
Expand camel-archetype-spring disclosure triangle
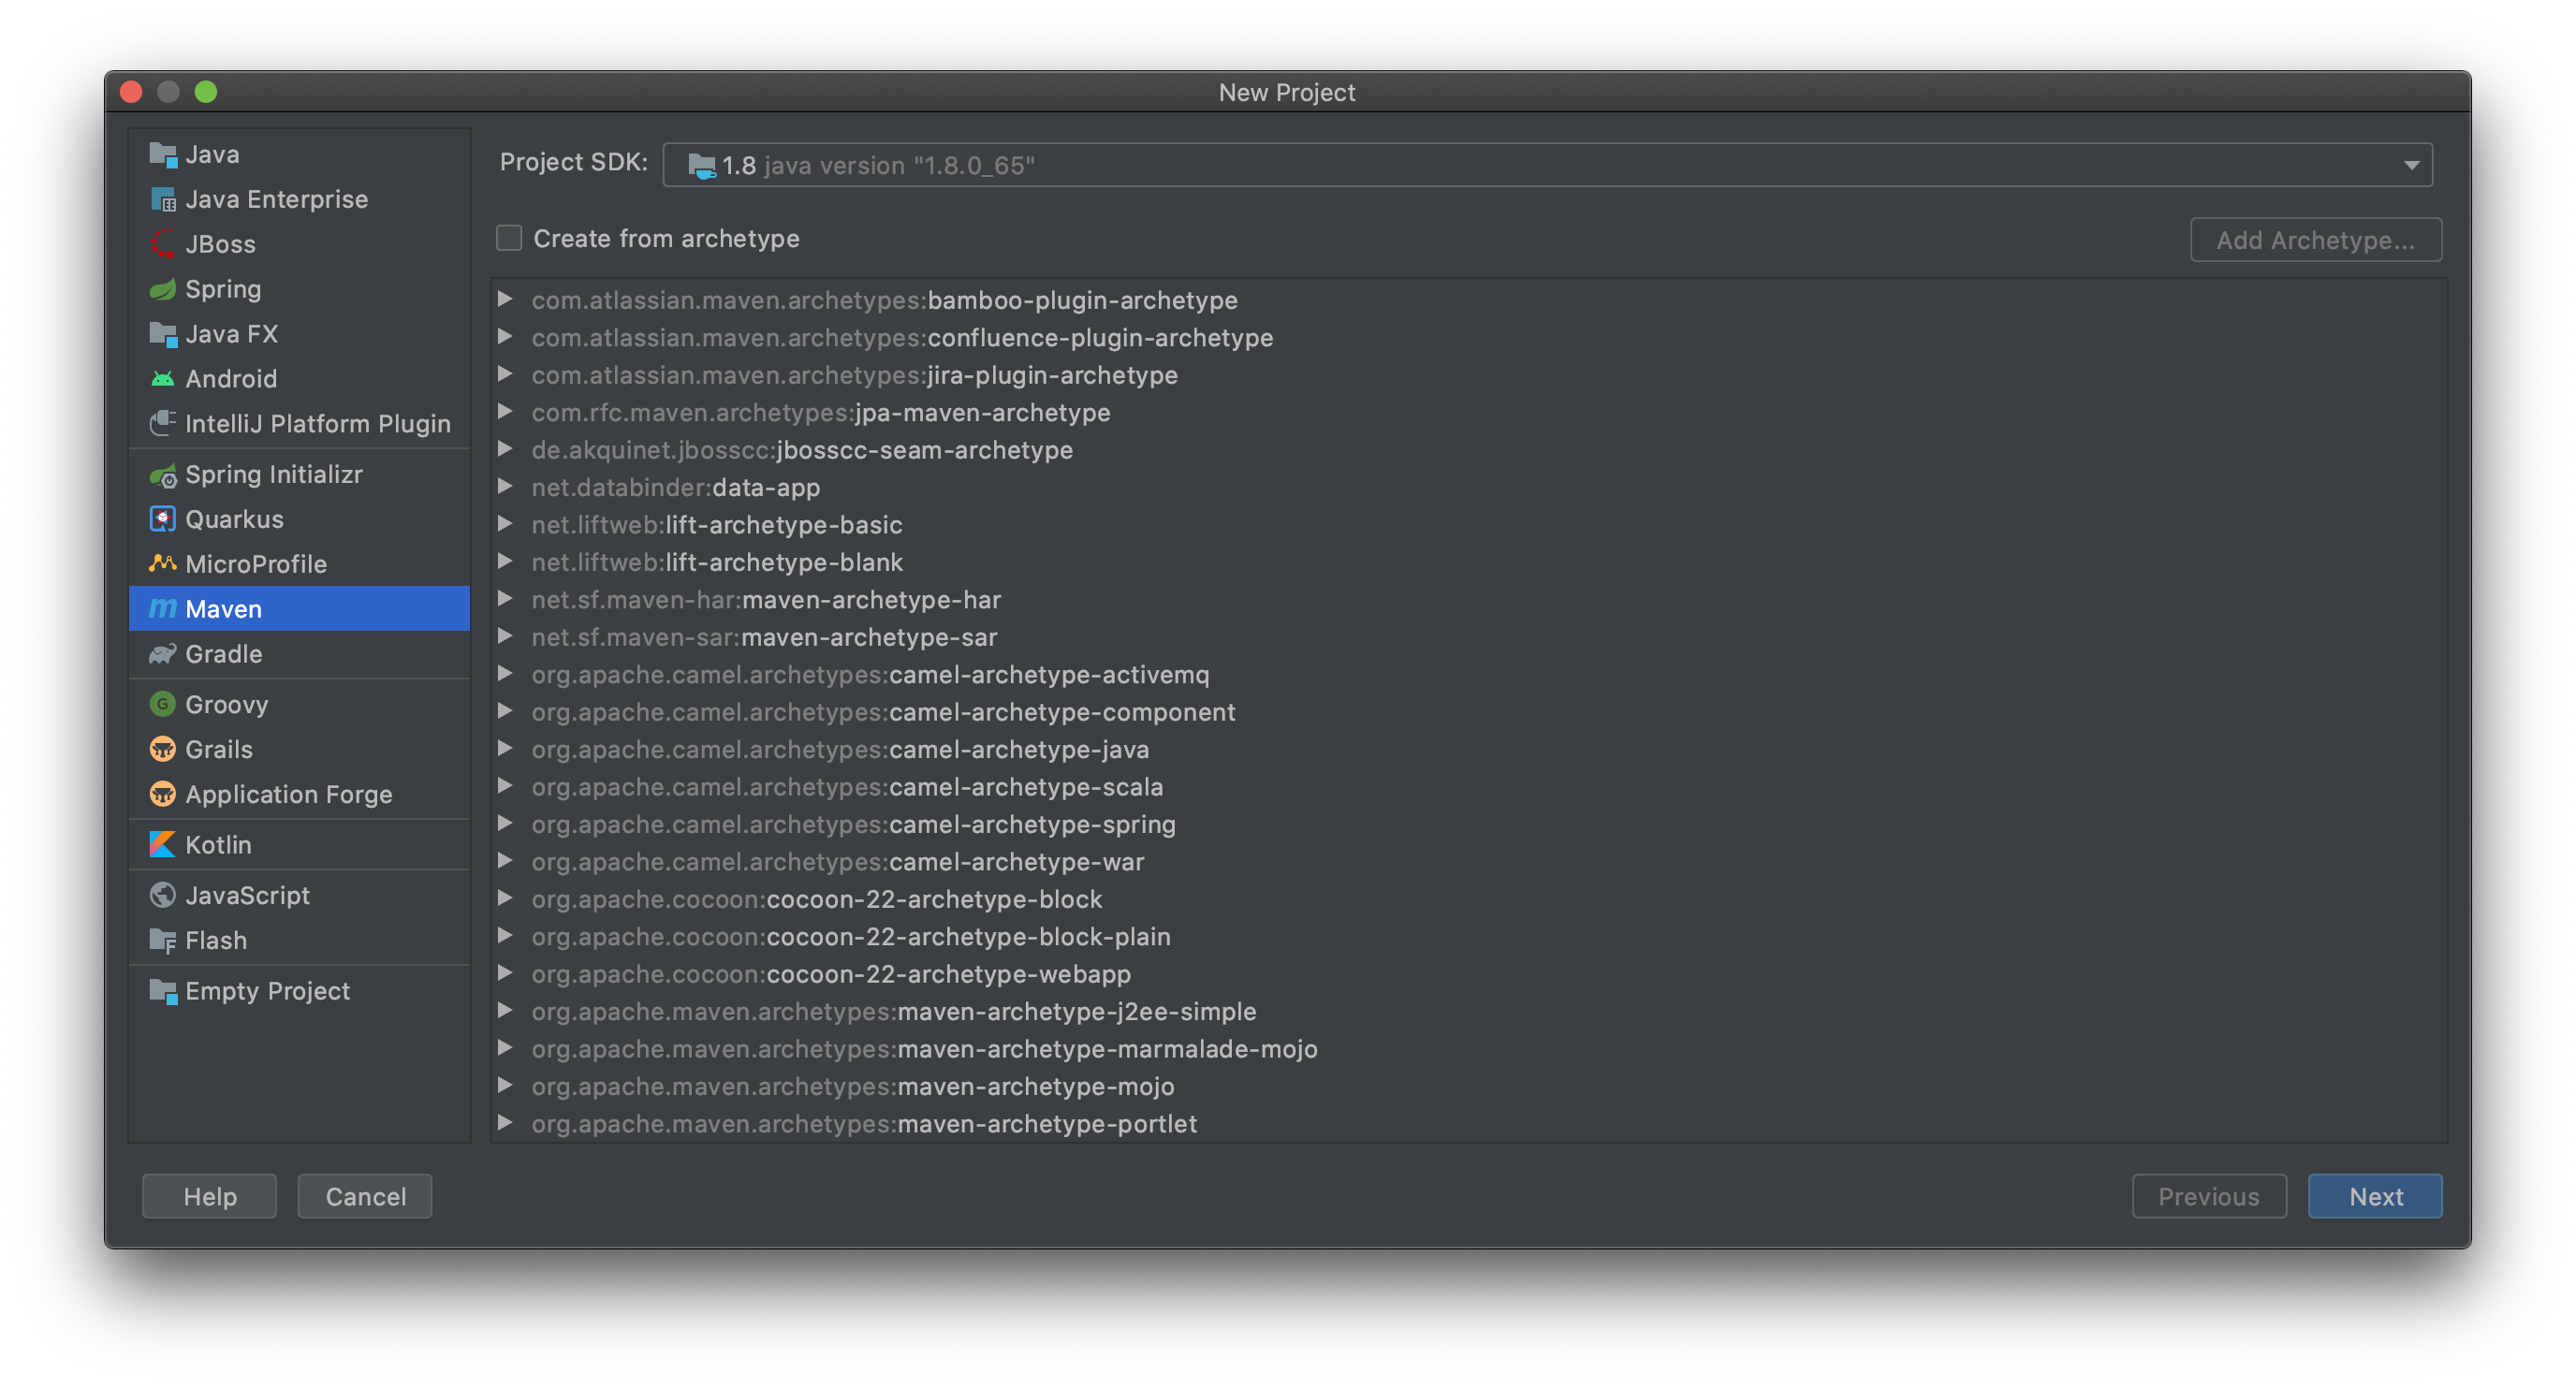pos(506,824)
